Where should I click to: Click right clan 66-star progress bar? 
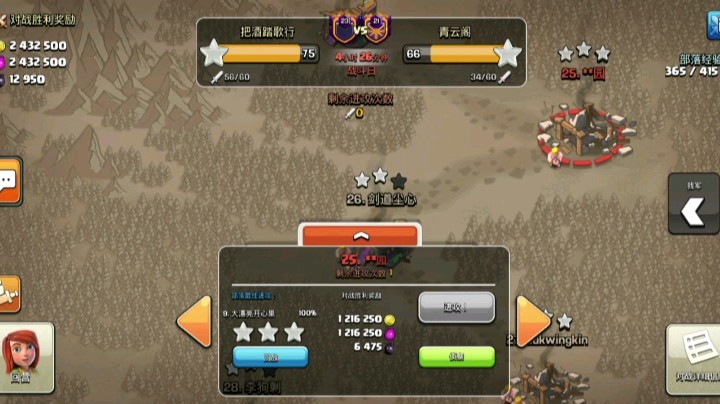coord(454,54)
